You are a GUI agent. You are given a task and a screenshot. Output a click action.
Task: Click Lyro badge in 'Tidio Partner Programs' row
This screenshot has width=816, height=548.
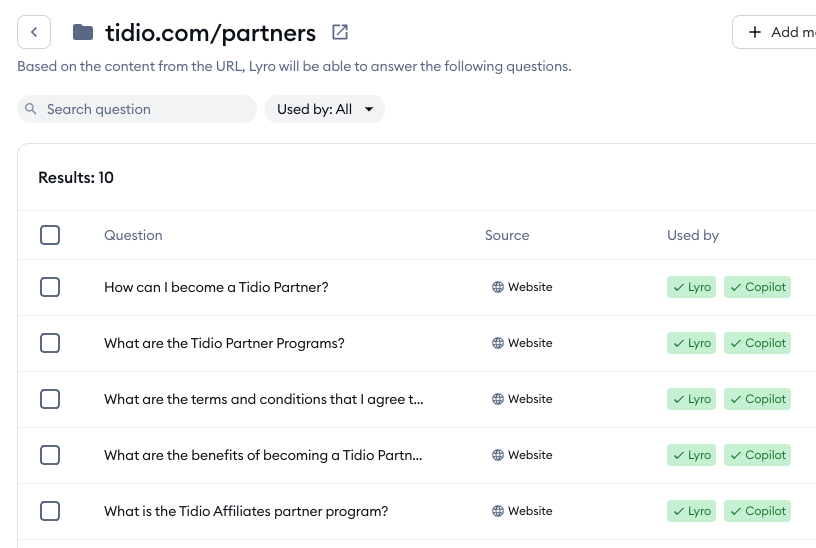click(x=692, y=343)
